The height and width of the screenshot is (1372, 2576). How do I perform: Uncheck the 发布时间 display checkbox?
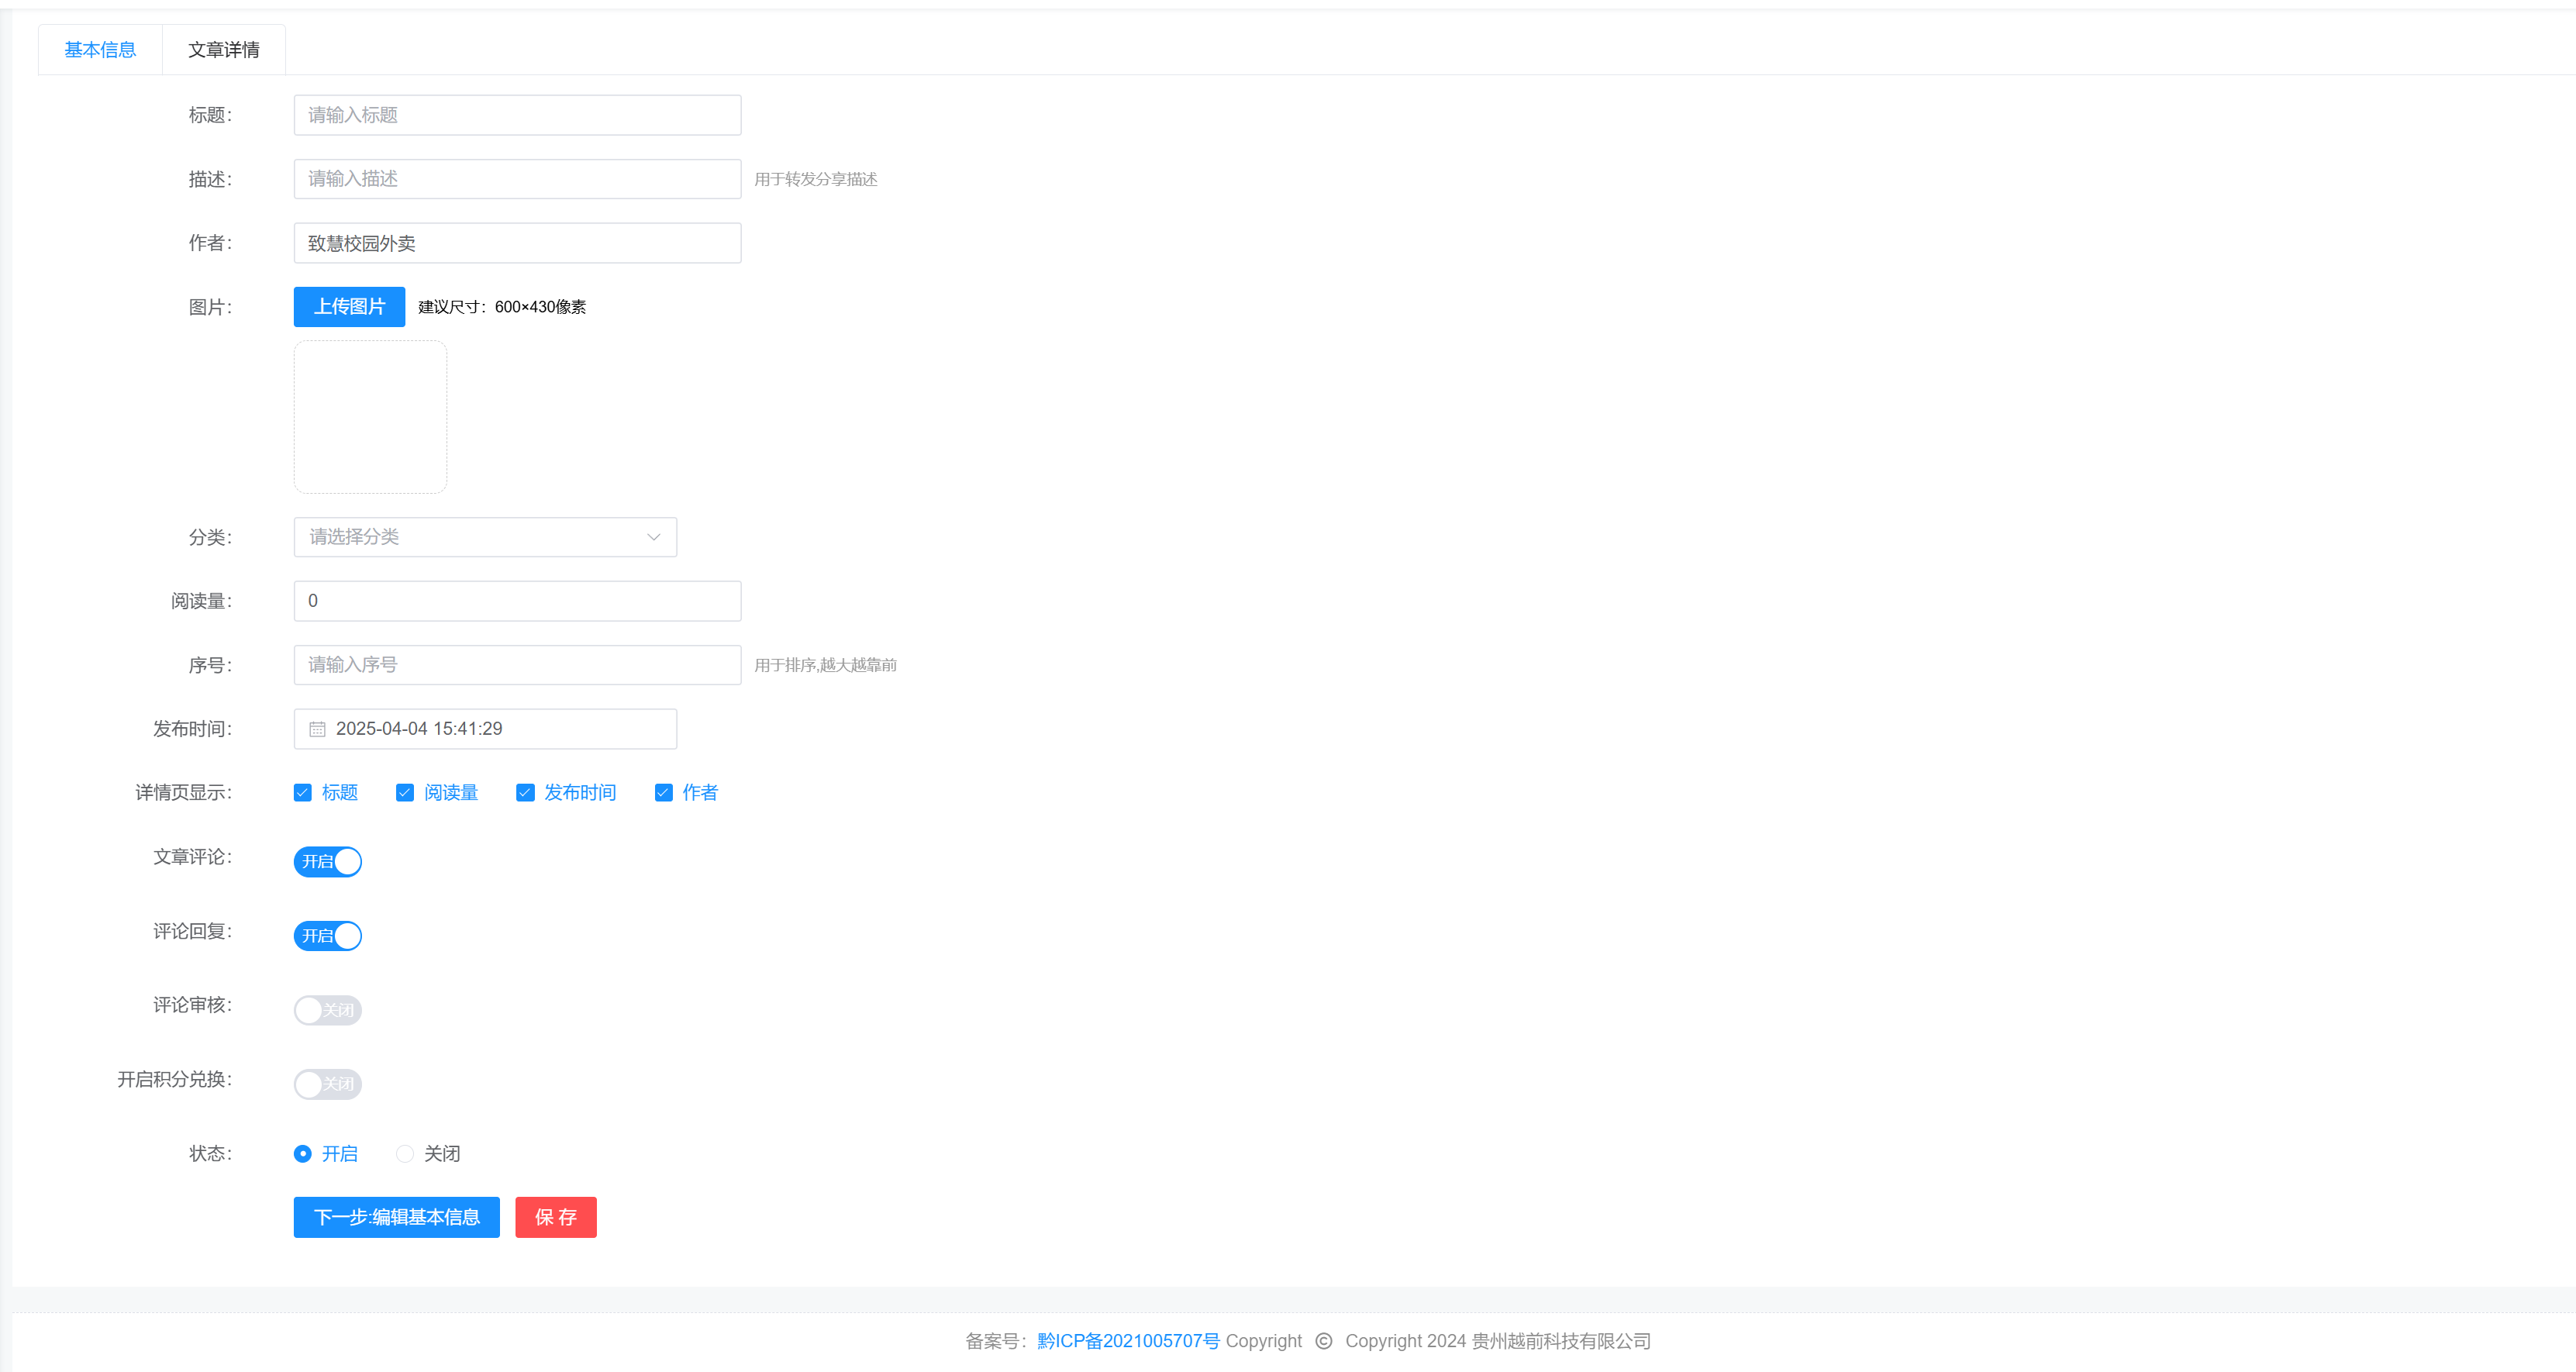[525, 793]
